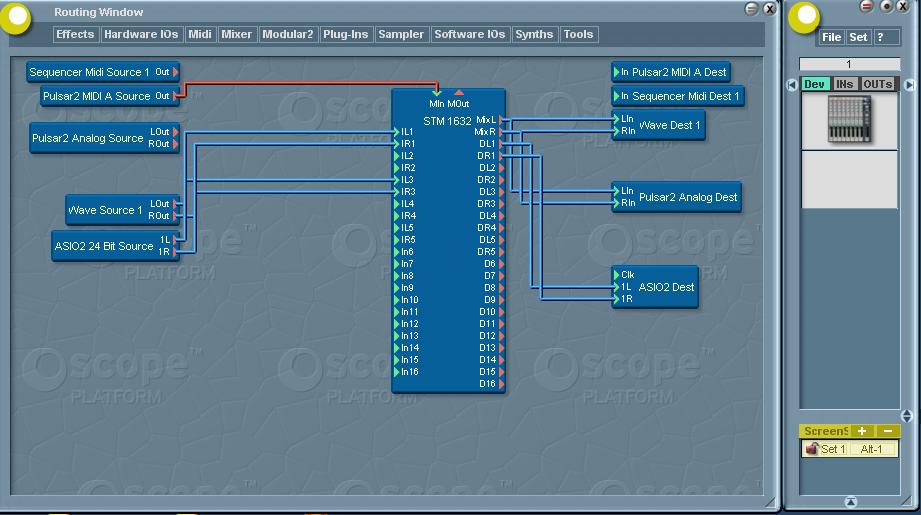
Task: Click the yellow circle logo of the Routing Window
Action: (16, 18)
